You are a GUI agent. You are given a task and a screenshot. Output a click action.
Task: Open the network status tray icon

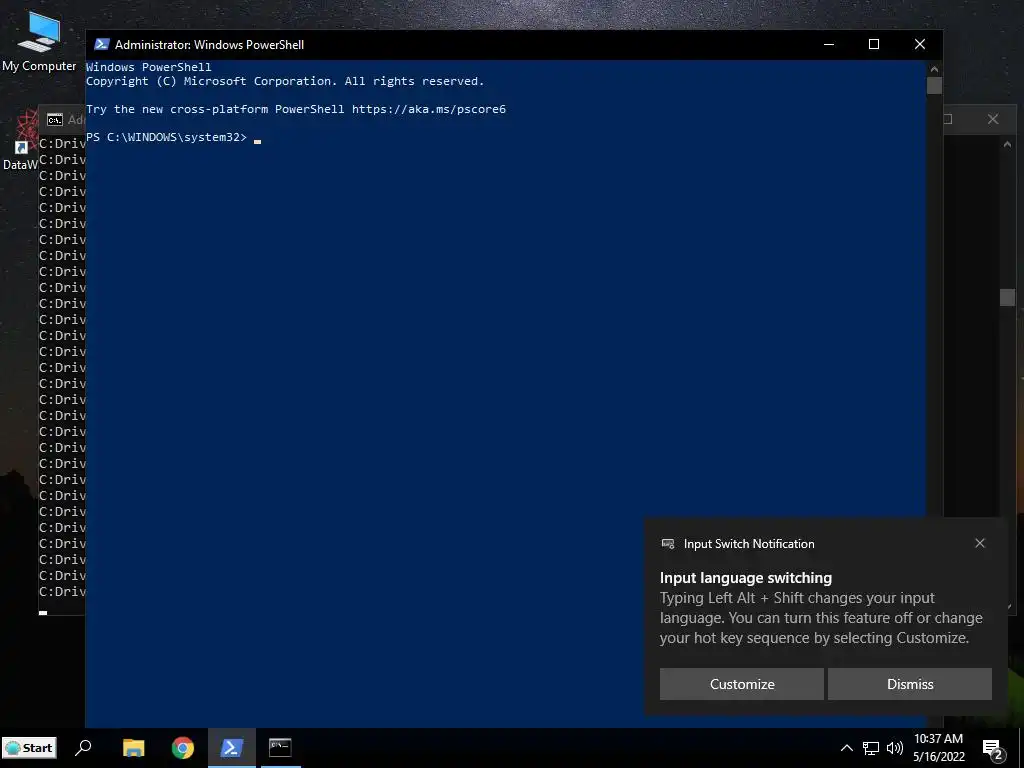(871, 748)
